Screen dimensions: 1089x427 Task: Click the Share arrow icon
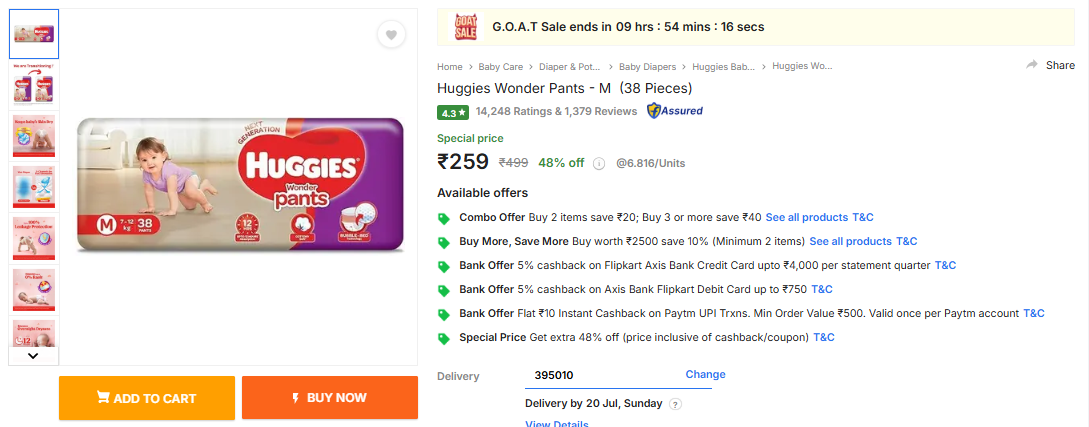pos(1032,65)
